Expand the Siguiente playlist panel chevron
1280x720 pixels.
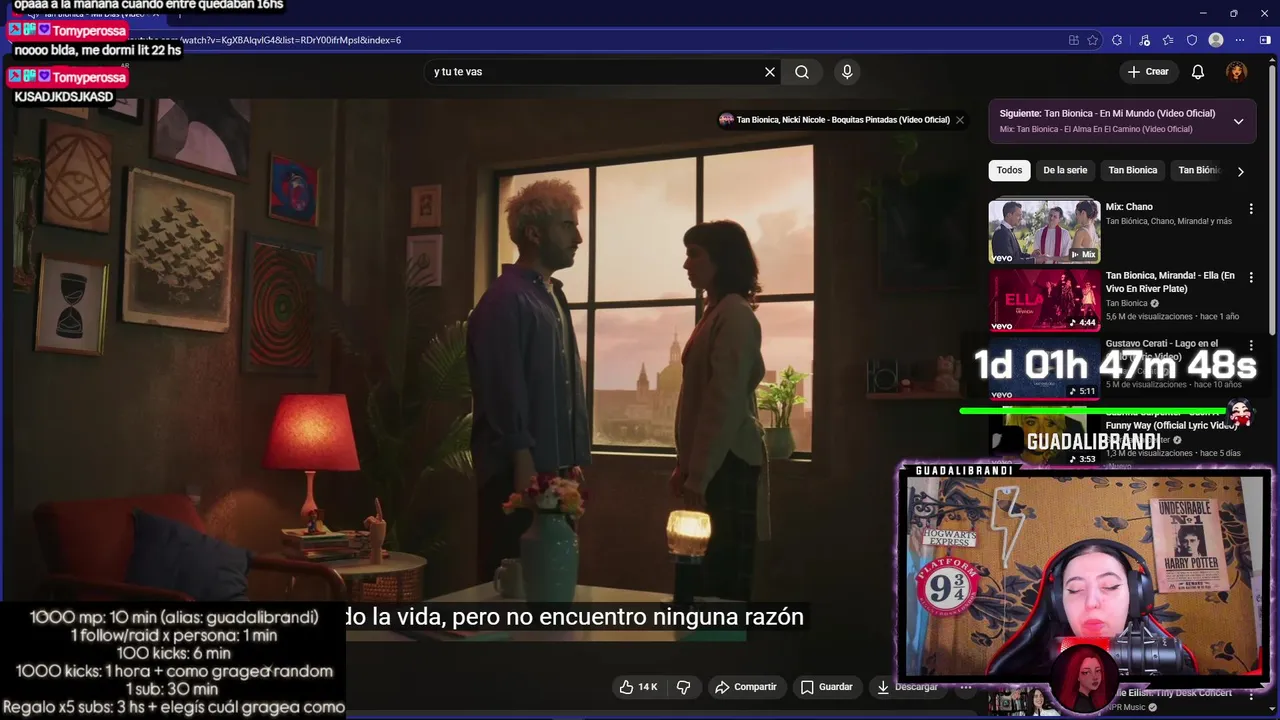(1238, 121)
